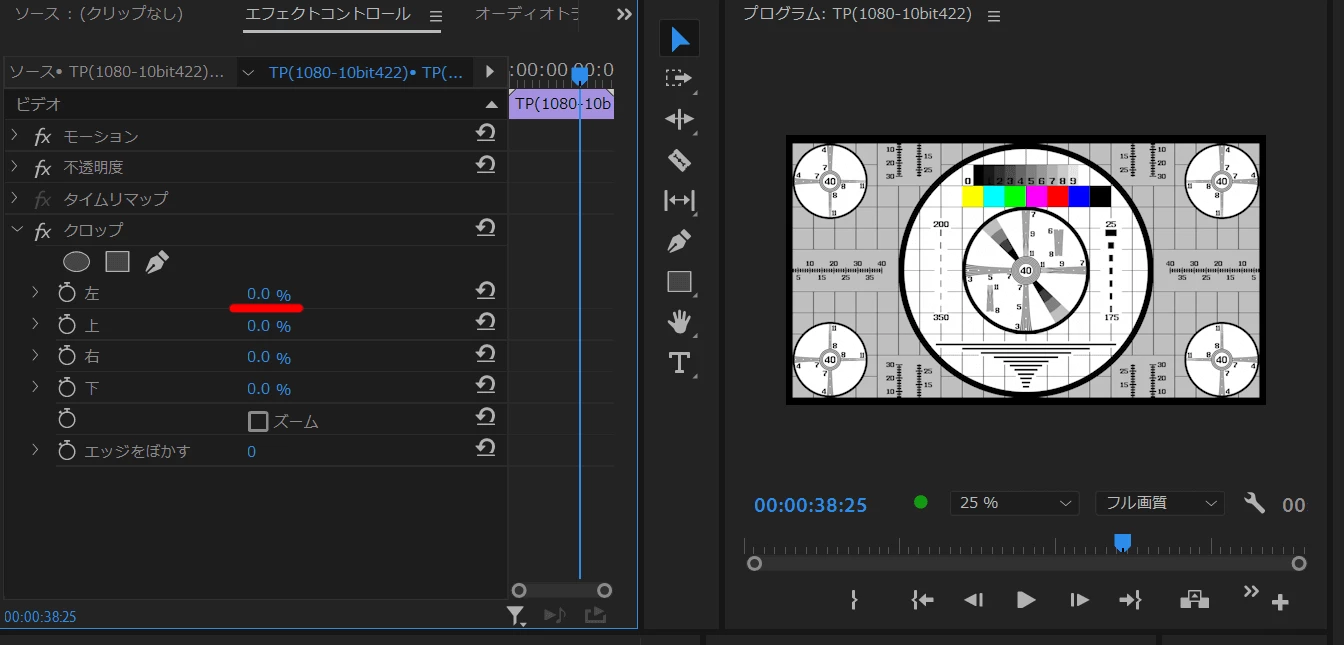Viewport: 1344px width, 645px height.
Task: Open the effect controls filter funnel
Action: (515, 616)
